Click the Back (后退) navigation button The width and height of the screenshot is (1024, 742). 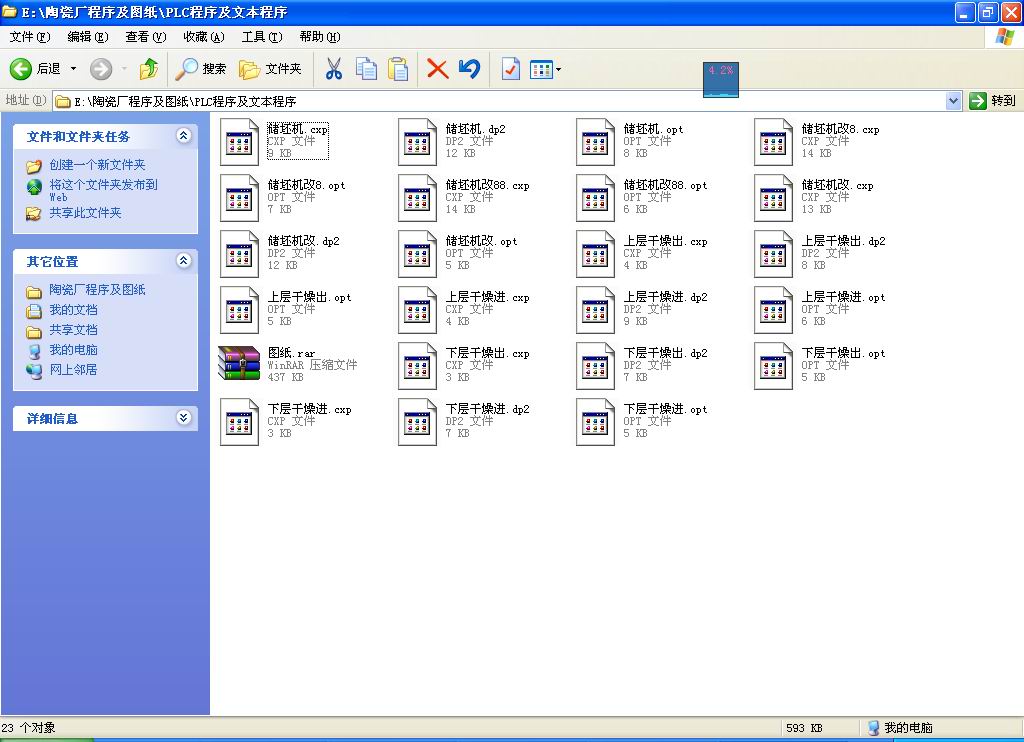pos(36,69)
